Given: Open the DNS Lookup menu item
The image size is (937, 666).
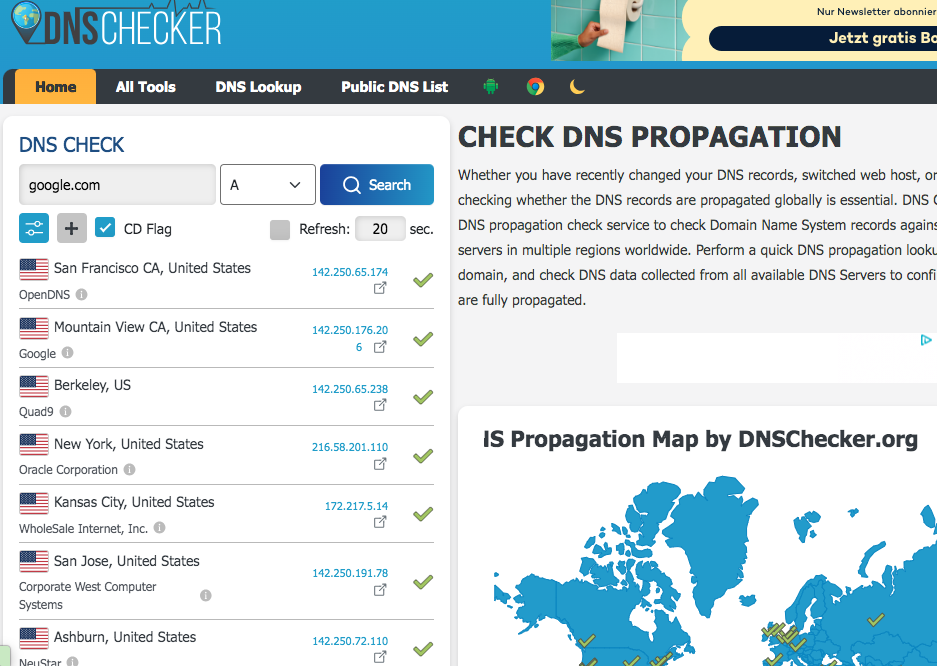Looking at the screenshot, I should [258, 87].
